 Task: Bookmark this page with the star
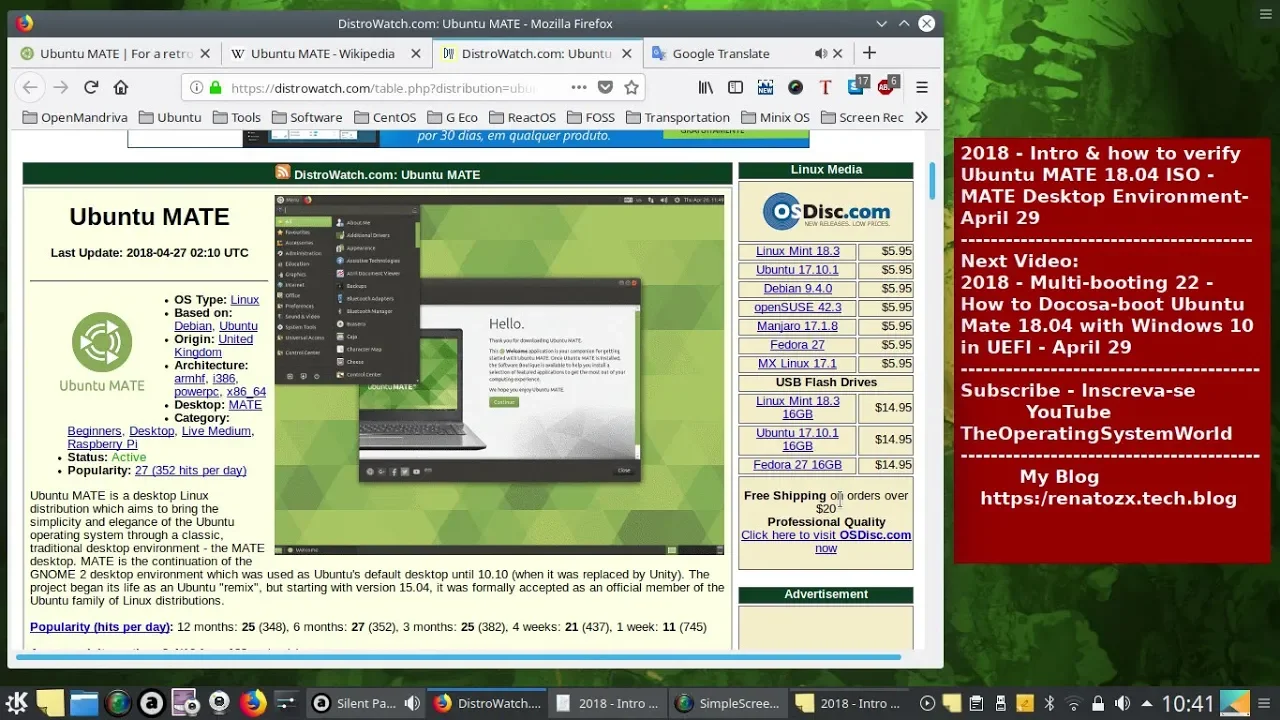tap(631, 87)
